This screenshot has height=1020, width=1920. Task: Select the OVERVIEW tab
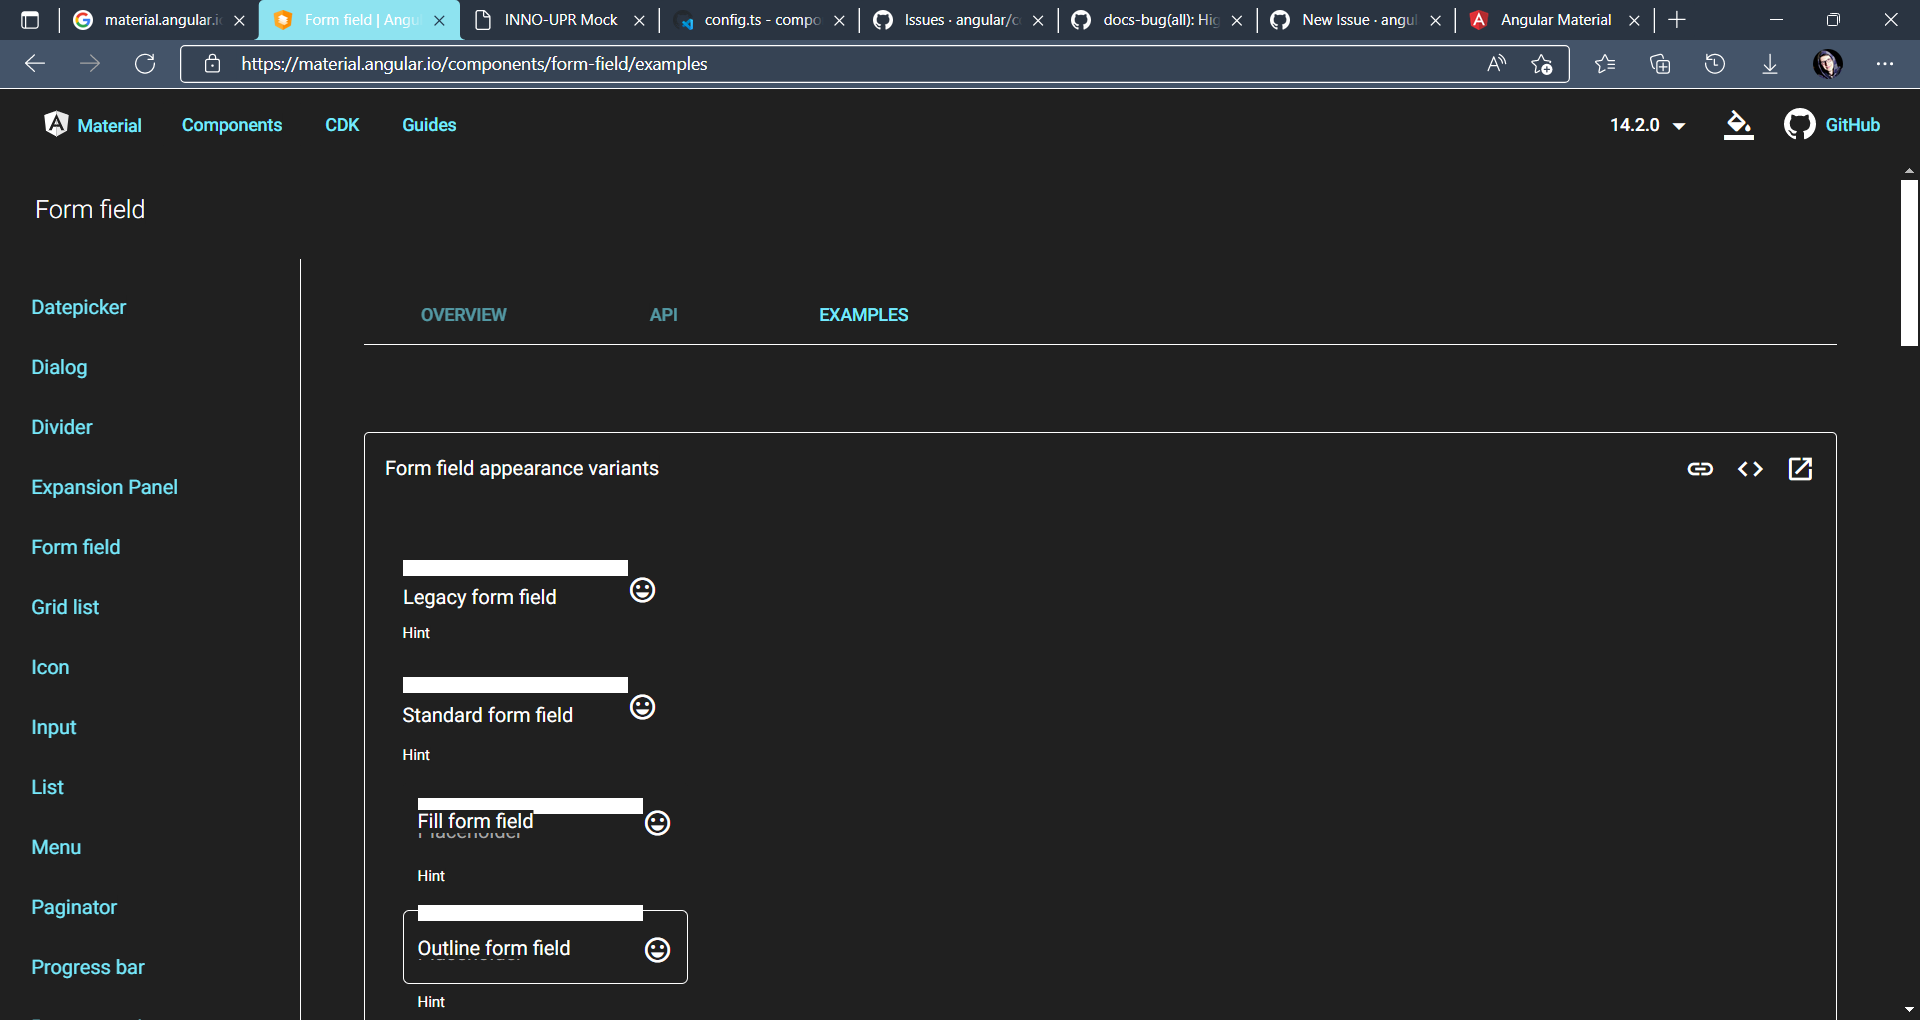[463, 315]
